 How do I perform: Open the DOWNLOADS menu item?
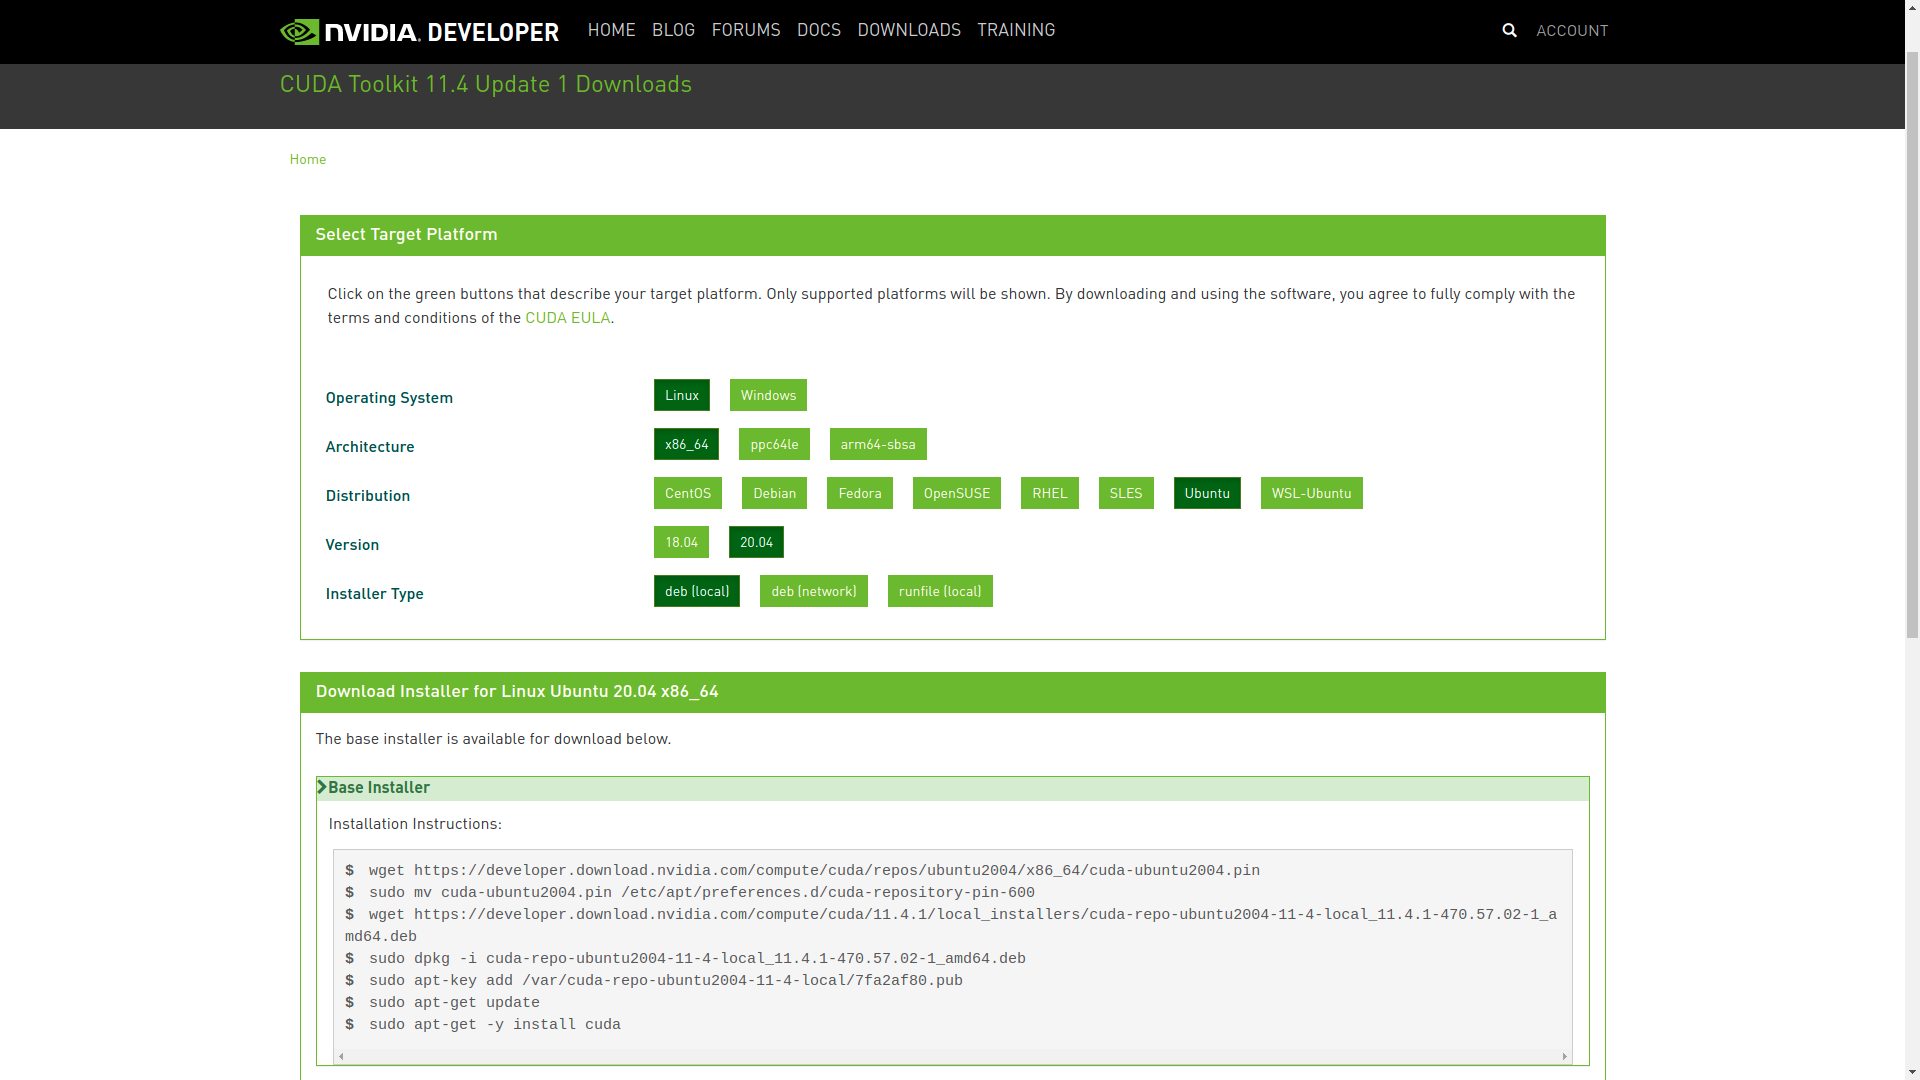(x=908, y=30)
